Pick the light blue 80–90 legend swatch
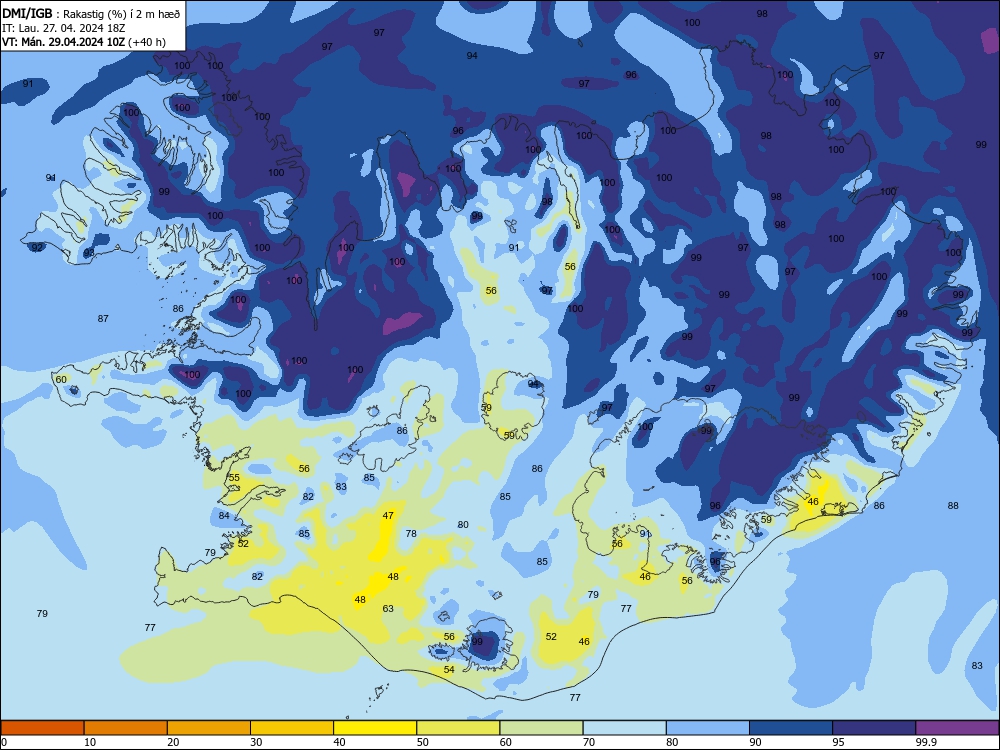 (x=708, y=728)
